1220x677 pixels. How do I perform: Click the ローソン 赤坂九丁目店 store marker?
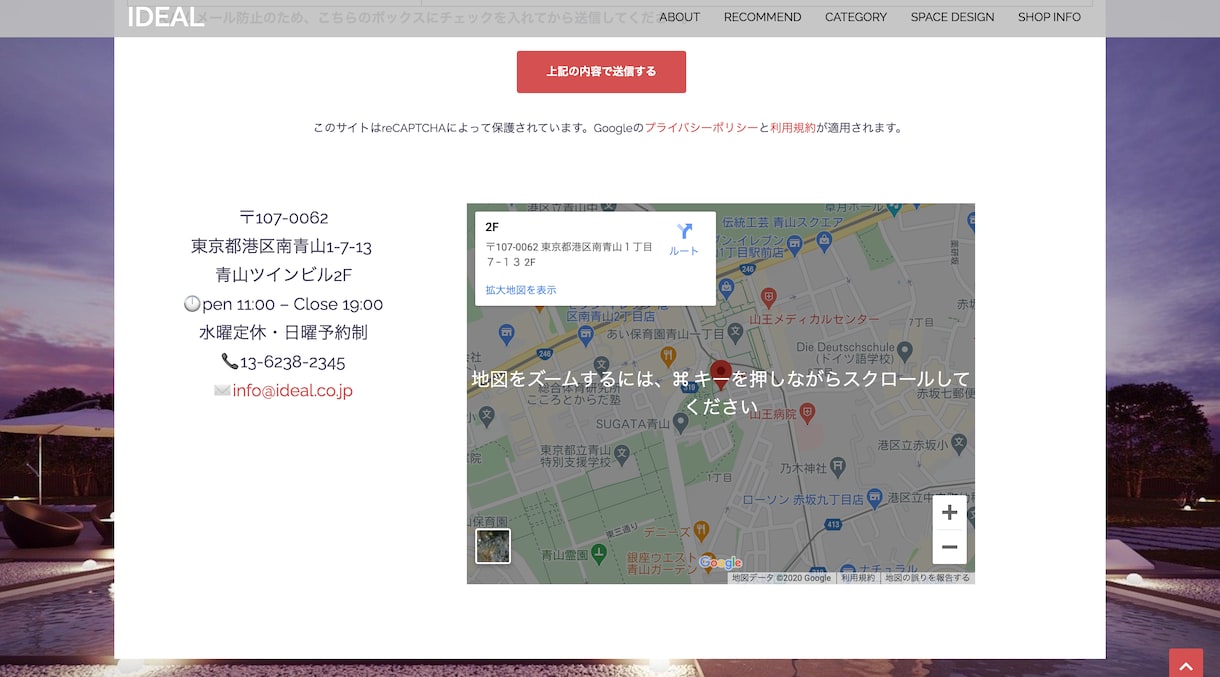click(x=875, y=497)
